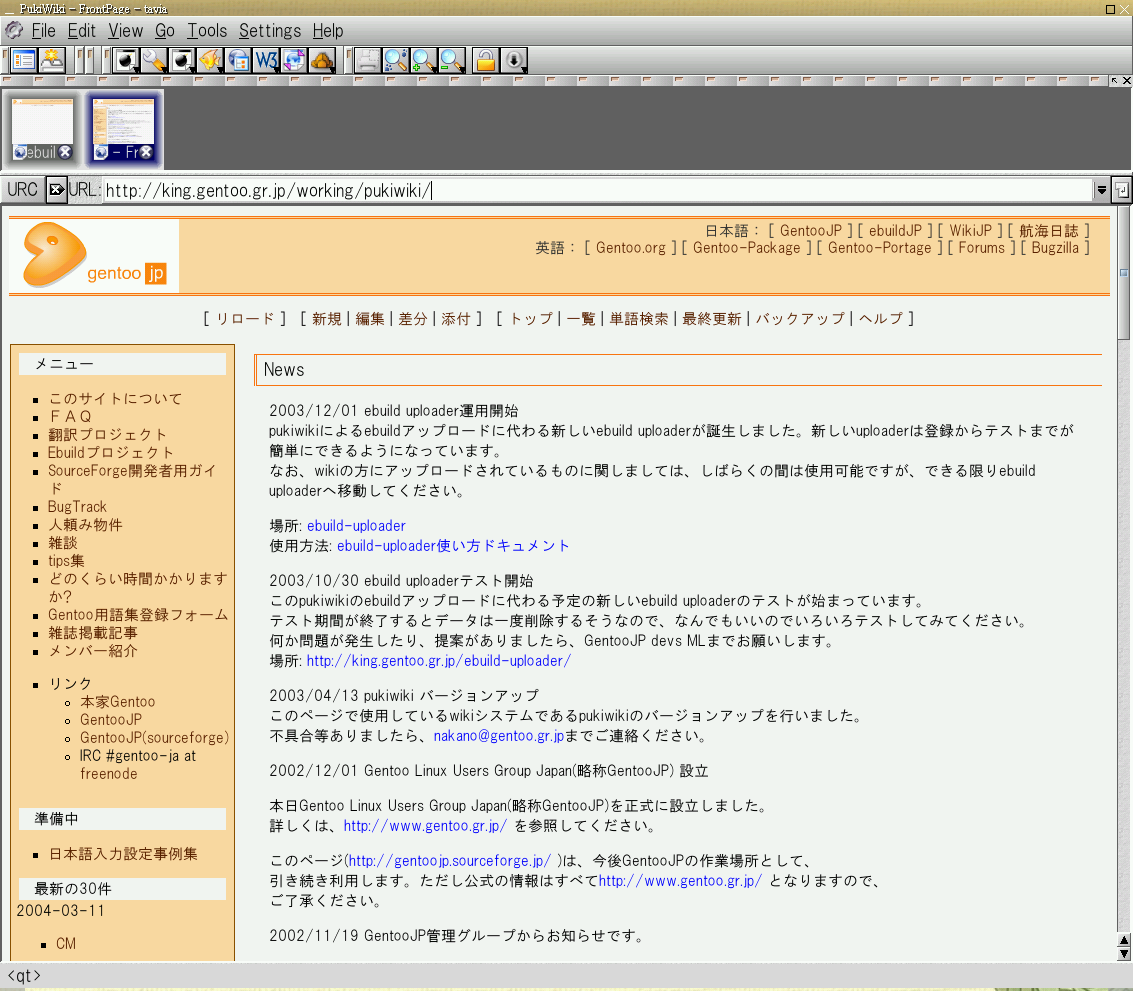The height and width of the screenshot is (991, 1133).
Task: Open the http://king.gentoo.gr.jp/ebuild-uploader/ link
Action: [439, 661]
